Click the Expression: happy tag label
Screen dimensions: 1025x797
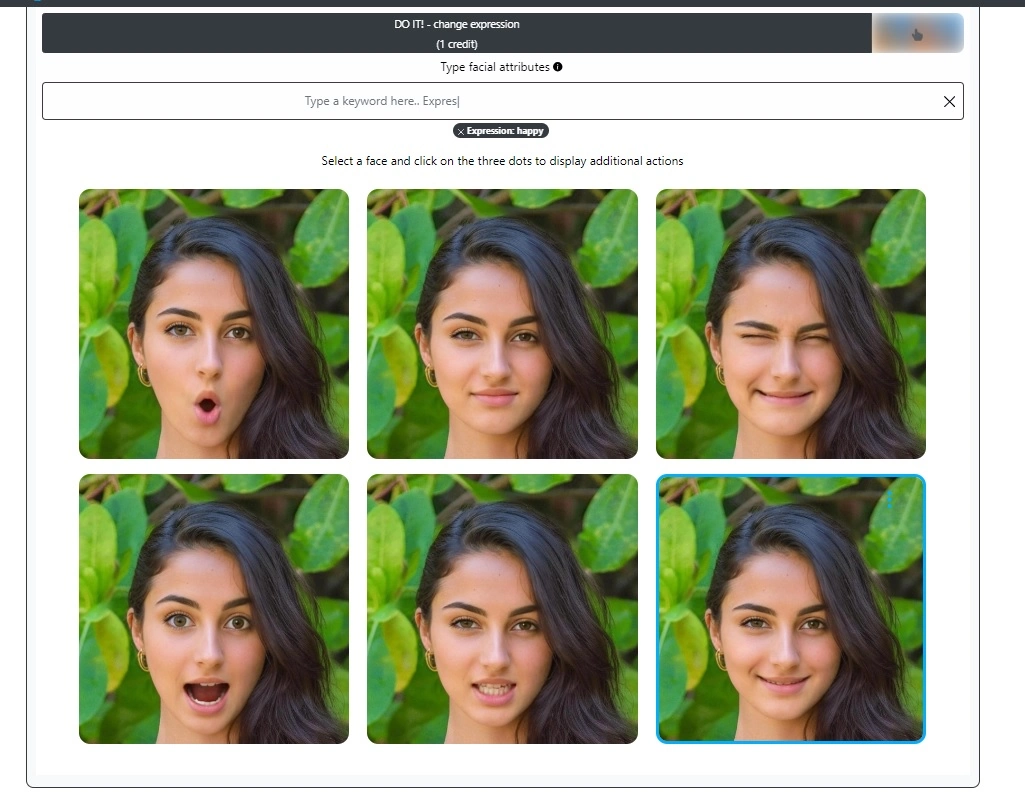(x=508, y=131)
